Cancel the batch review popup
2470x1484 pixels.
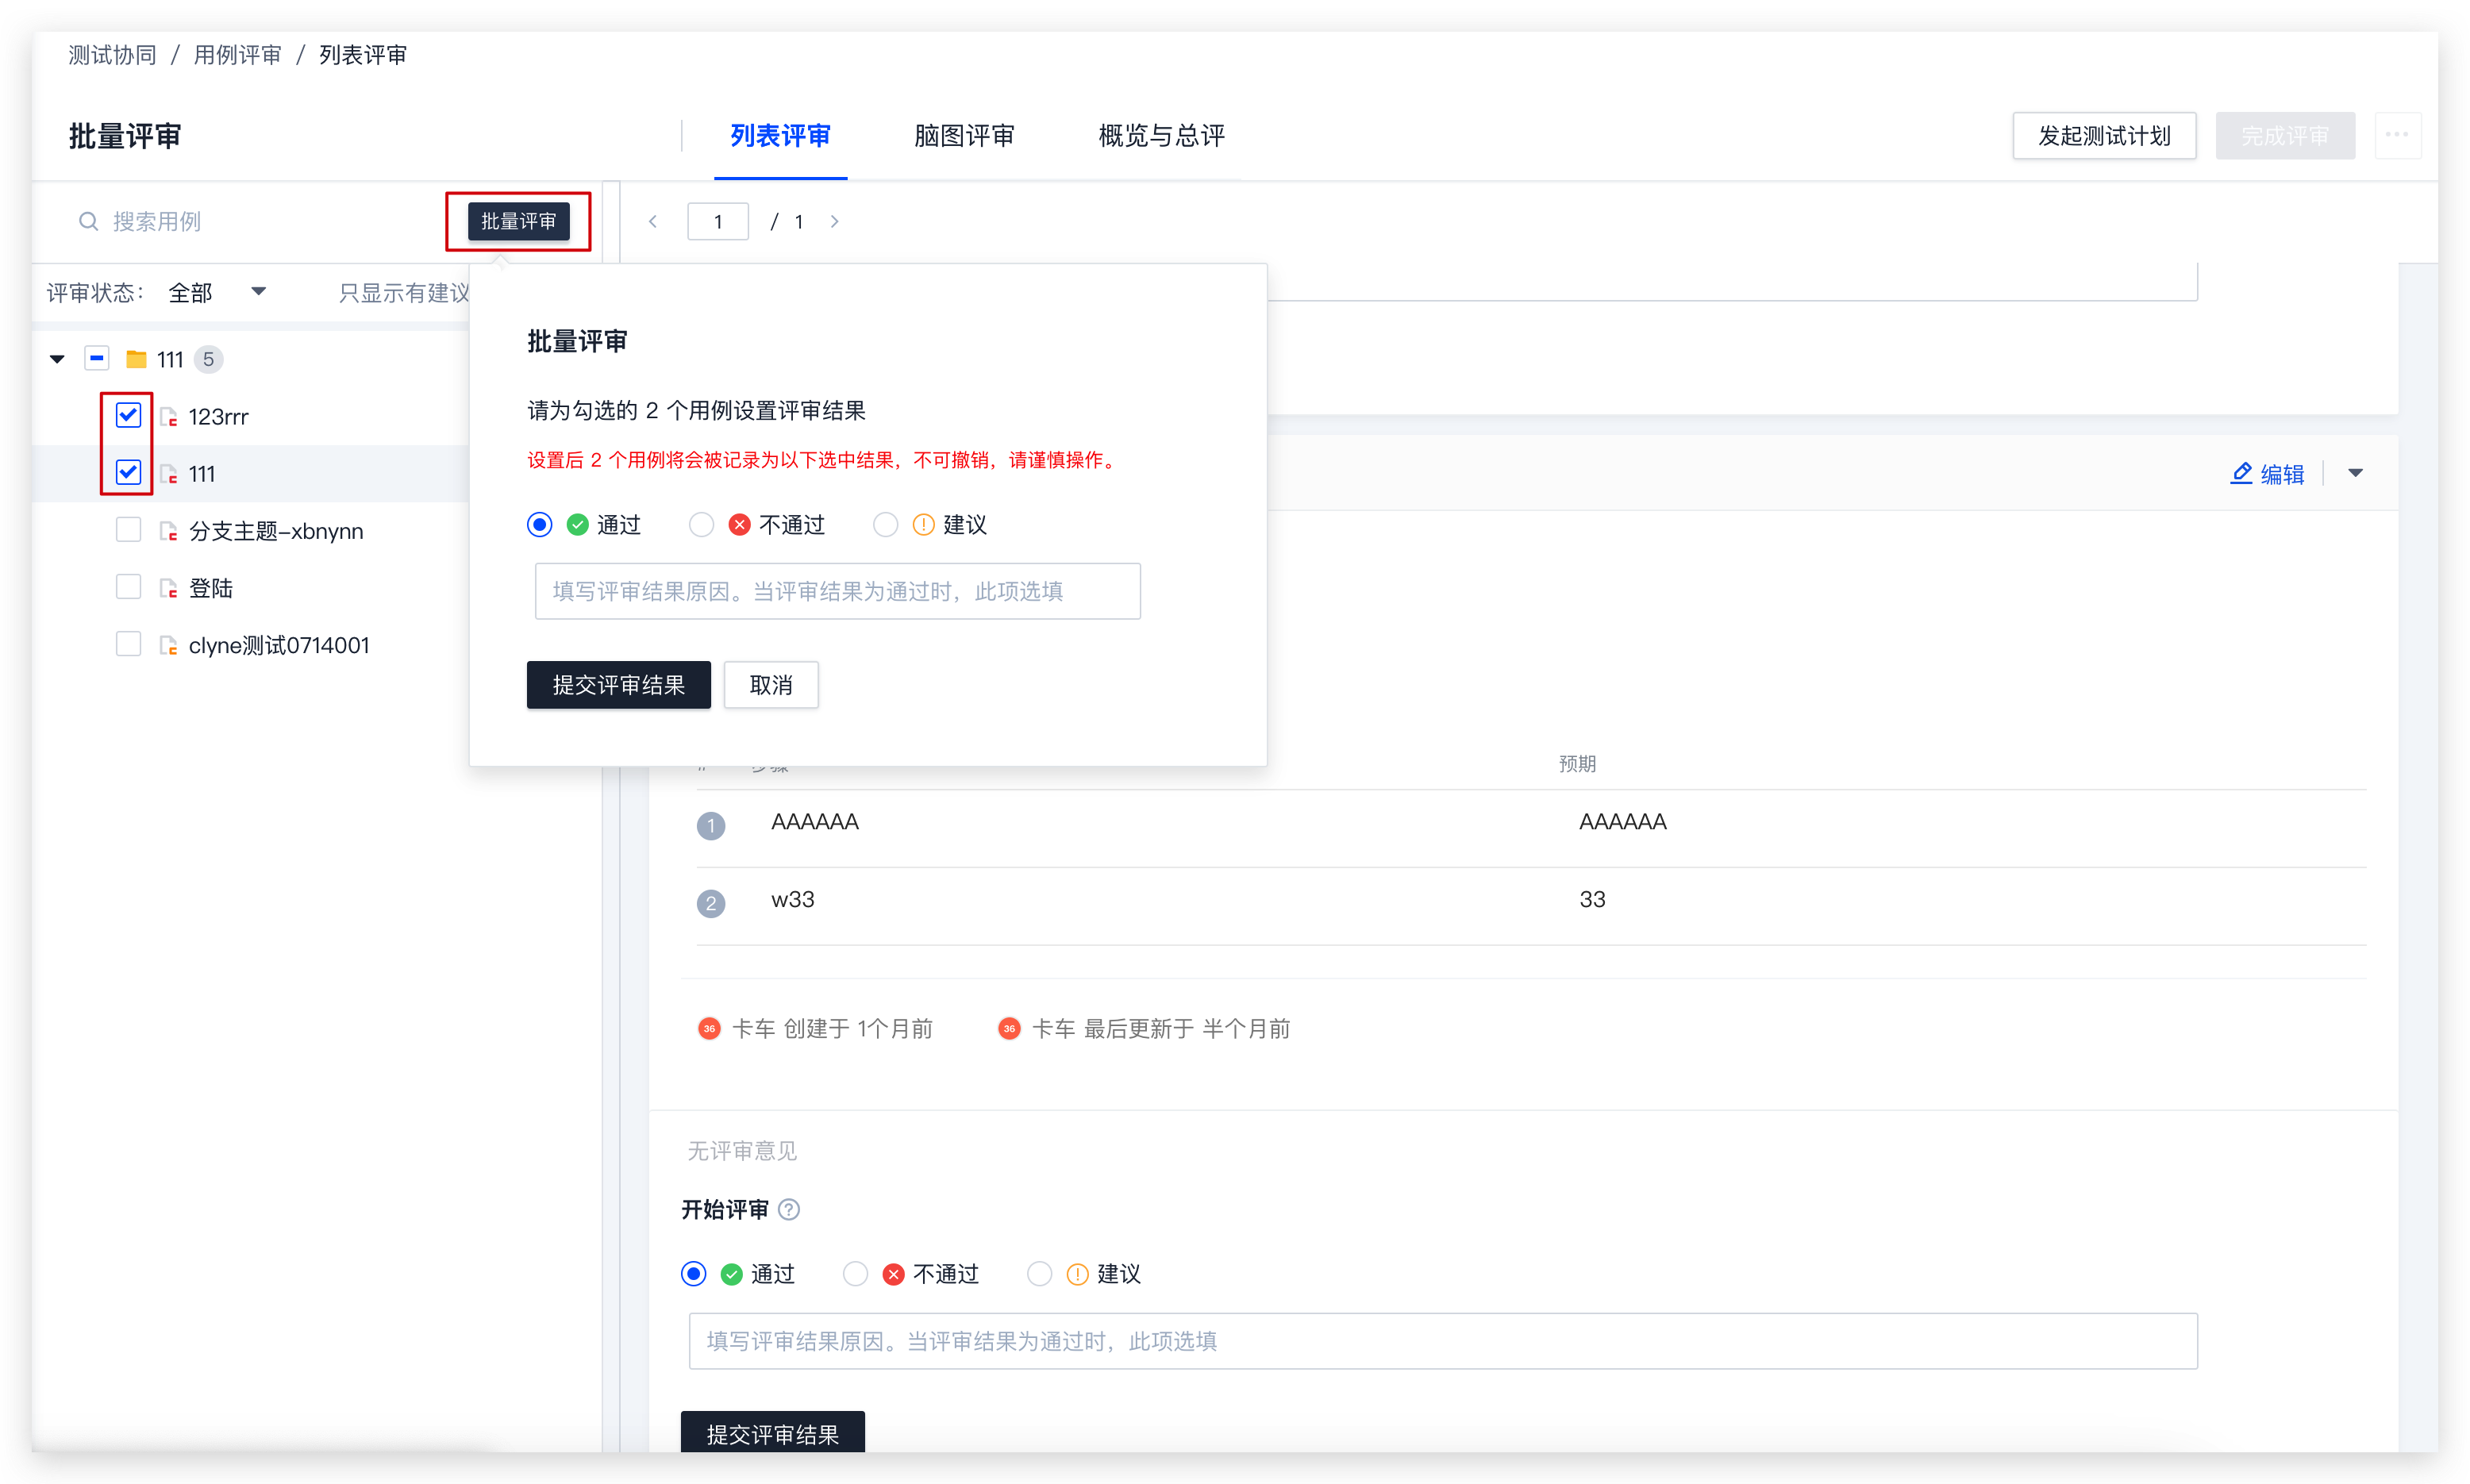[x=771, y=685]
